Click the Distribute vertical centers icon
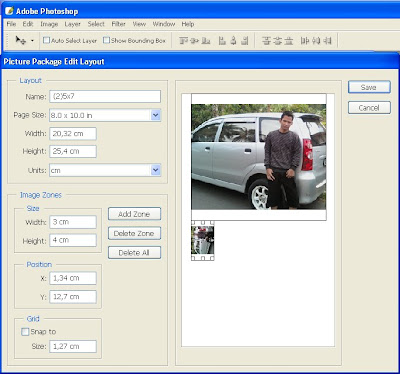Image resolution: width=400 pixels, height=374 pixels. tap(277, 41)
